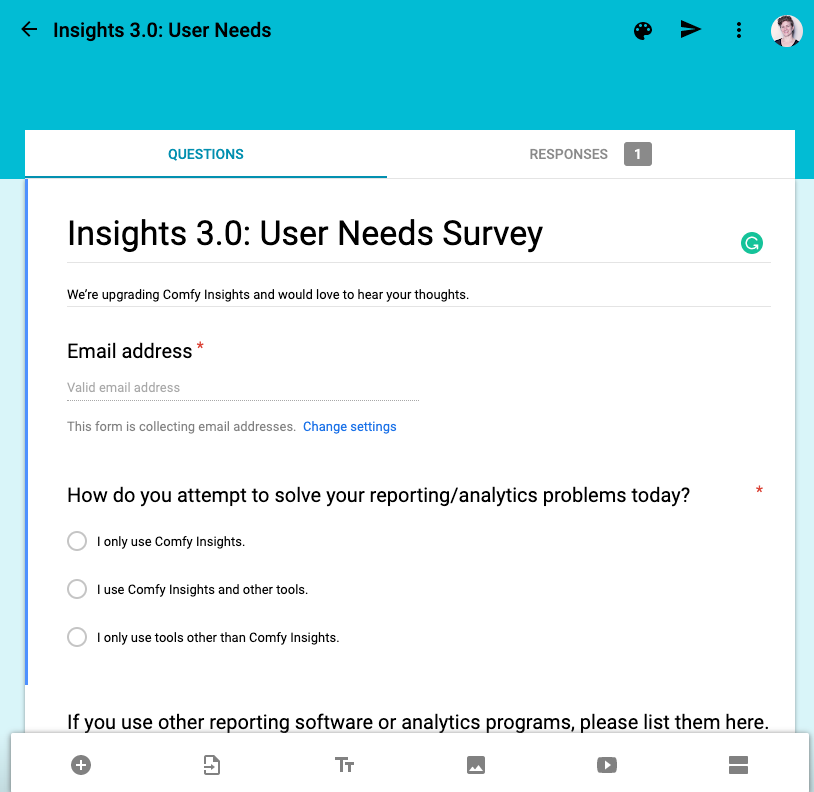This screenshot has width=814, height=792.
Task: Insert an image into the form
Action: [x=476, y=765]
